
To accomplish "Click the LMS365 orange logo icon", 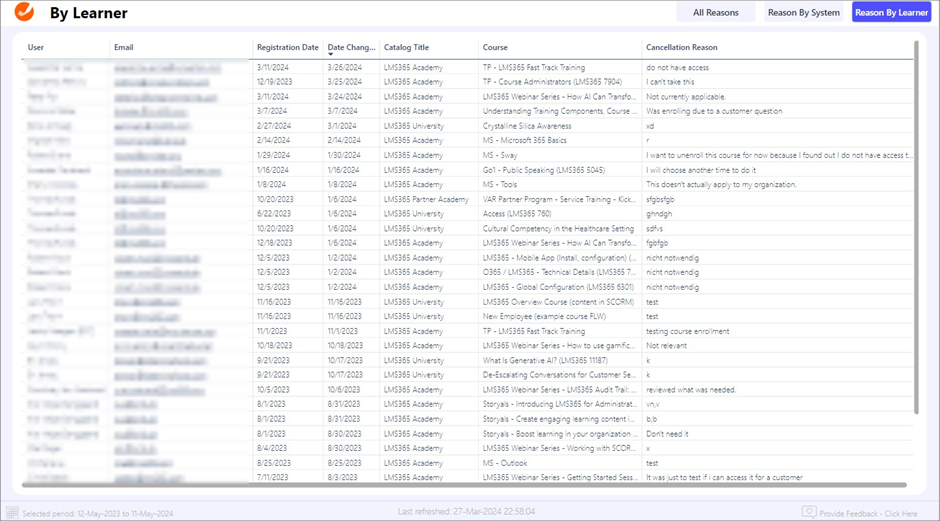I will point(24,12).
